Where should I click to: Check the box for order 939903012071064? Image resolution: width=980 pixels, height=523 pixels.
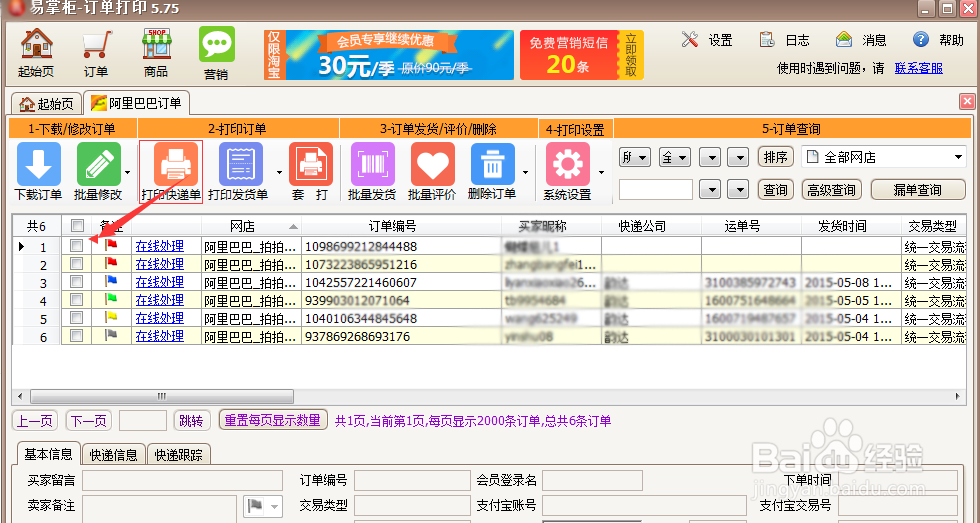coord(76,300)
